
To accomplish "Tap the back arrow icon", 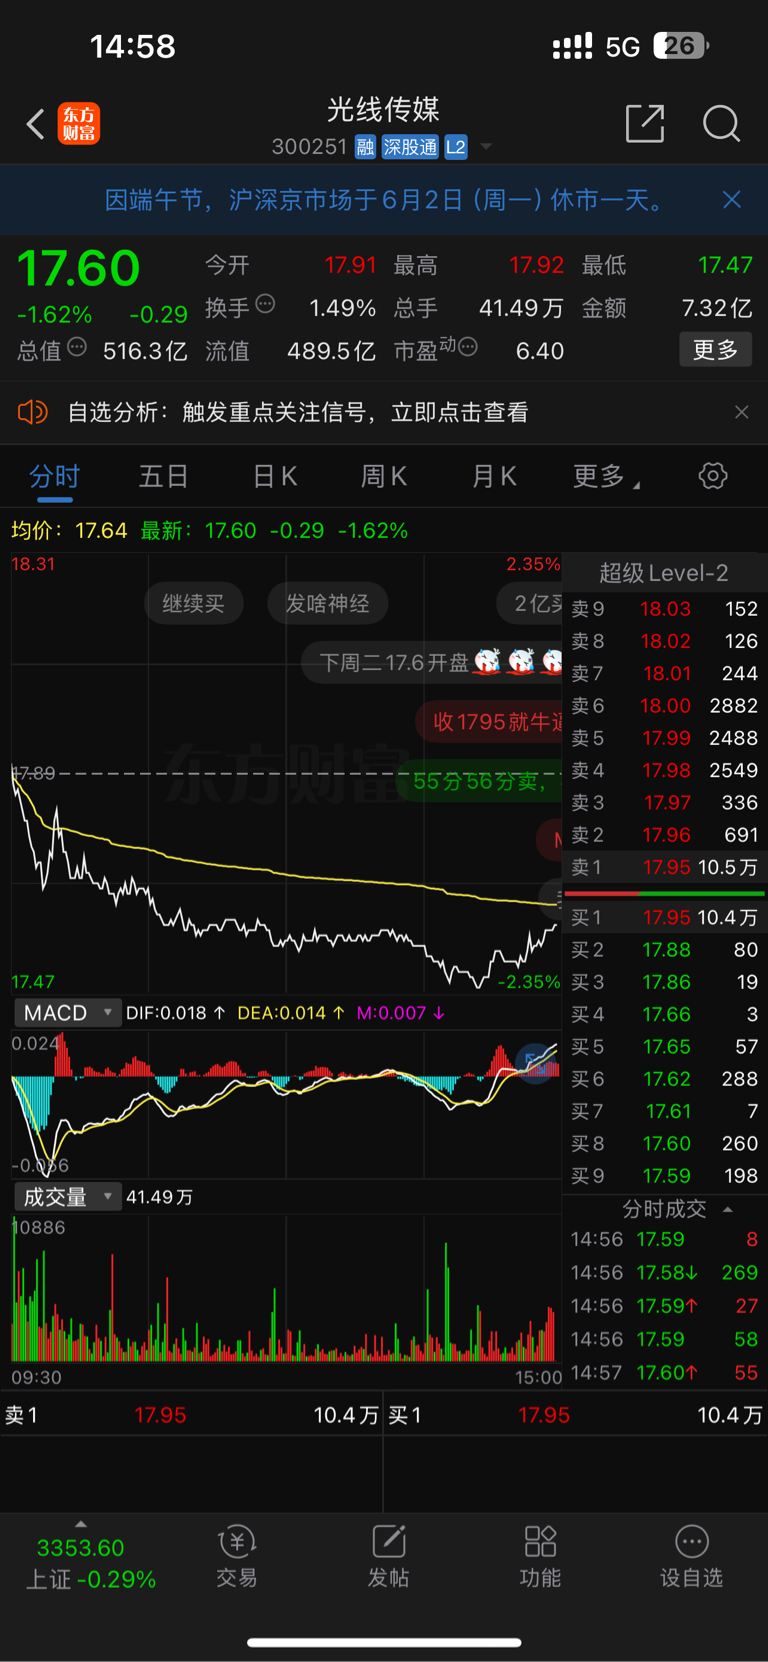I will (36, 124).
